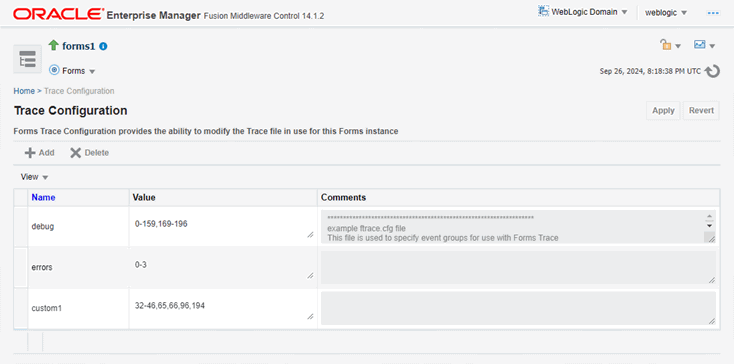Expand the WebLogic Domain dropdown

(588, 12)
